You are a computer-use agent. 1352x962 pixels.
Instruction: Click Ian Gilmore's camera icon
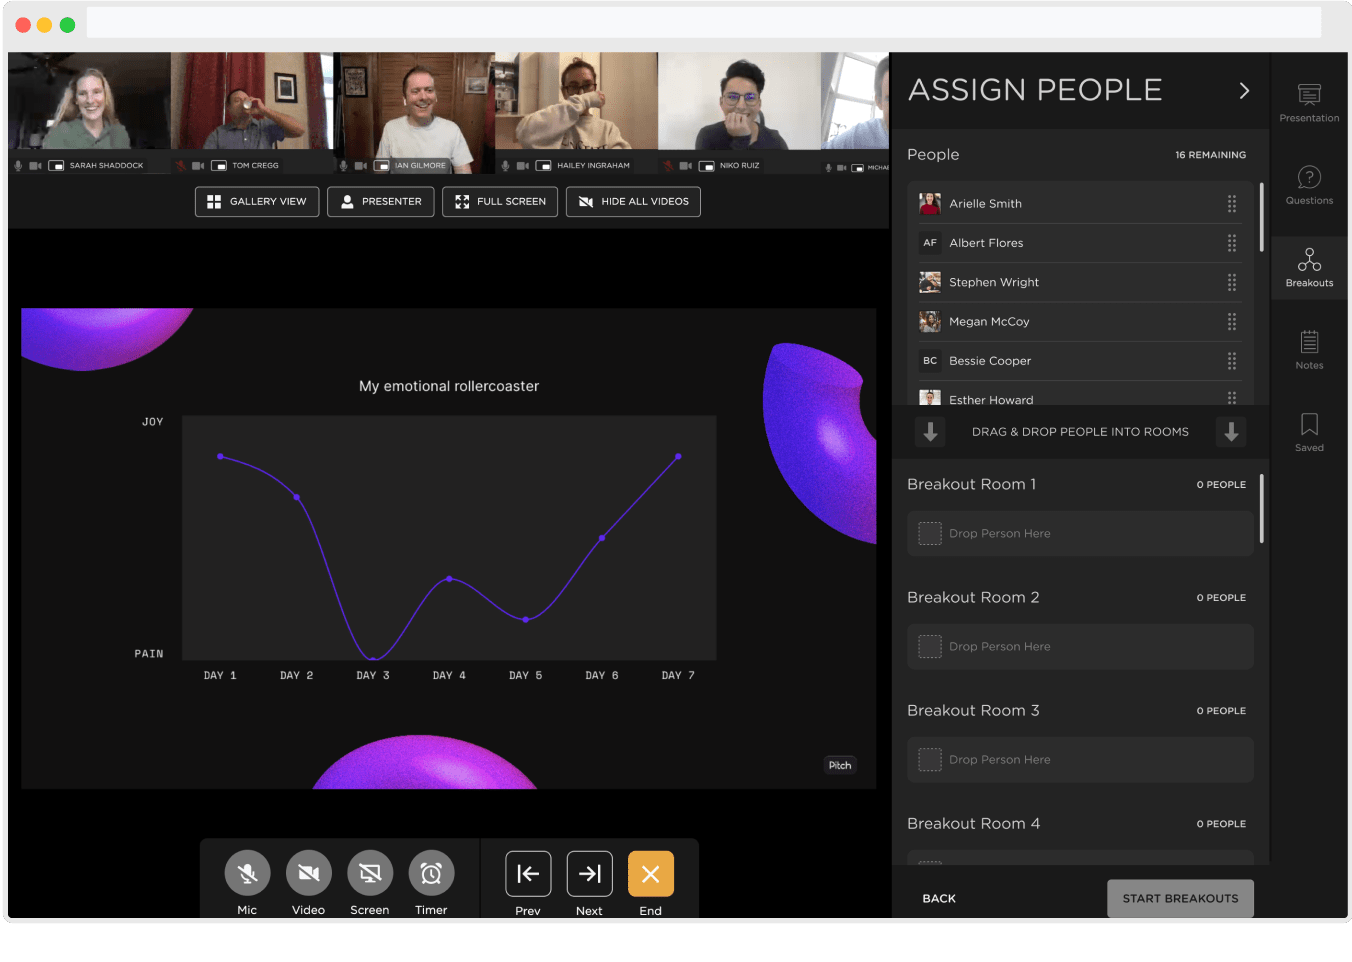coord(361,165)
